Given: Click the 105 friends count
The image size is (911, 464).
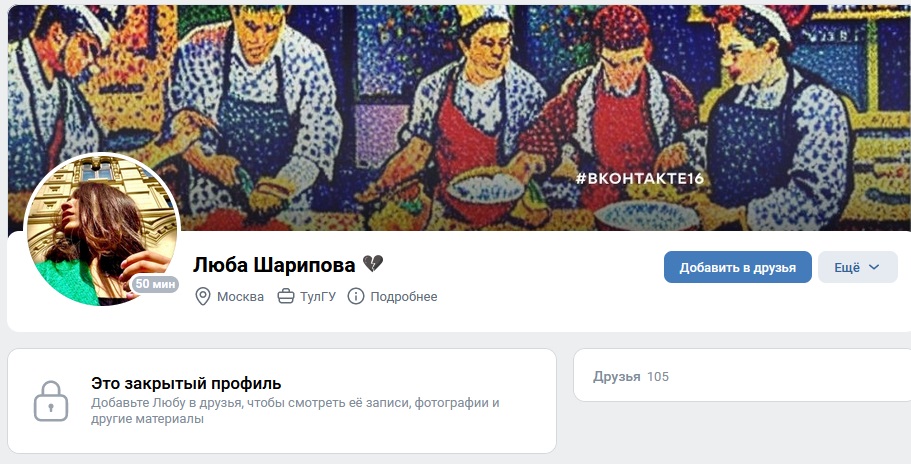Looking at the screenshot, I should 658,376.
